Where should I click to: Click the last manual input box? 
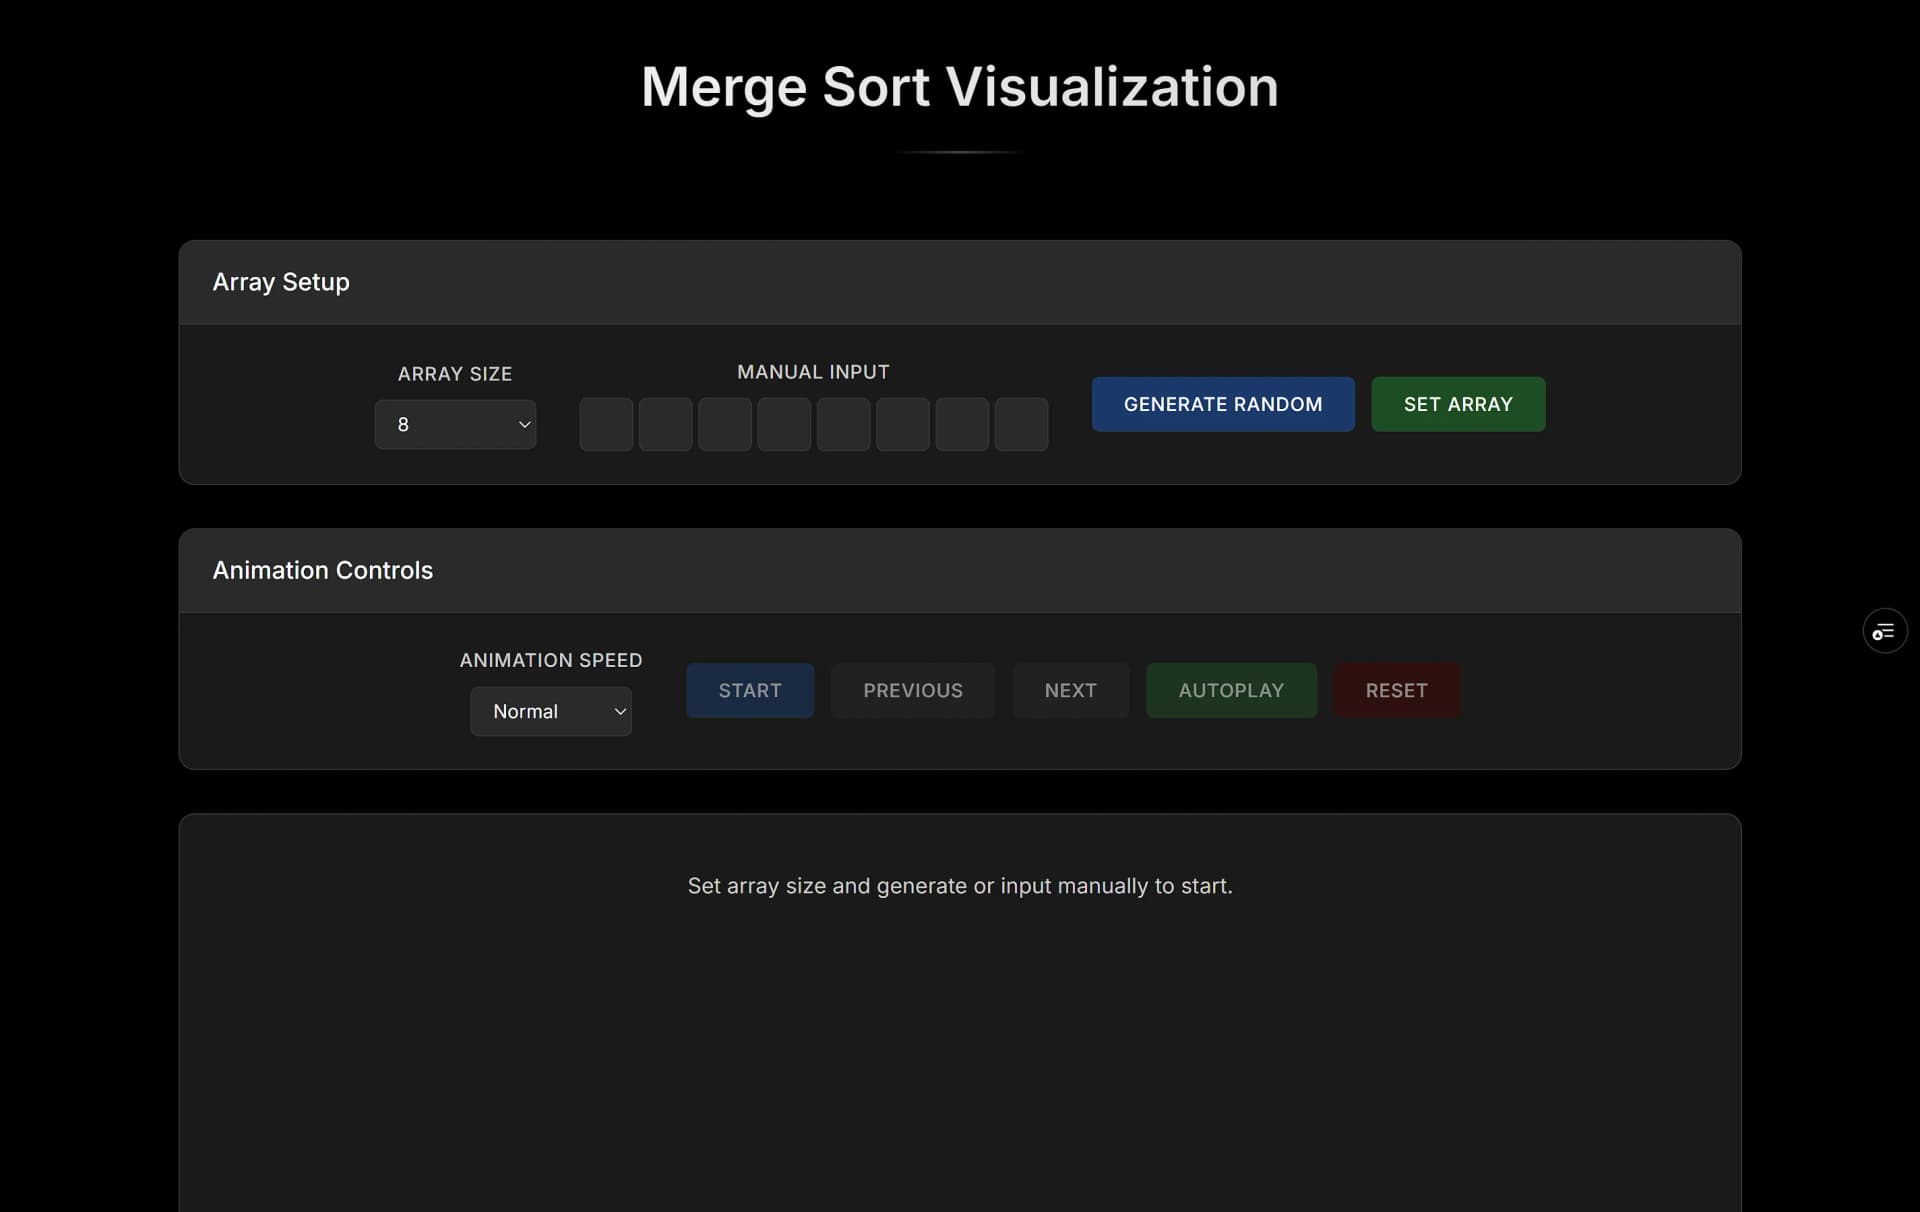click(1021, 424)
